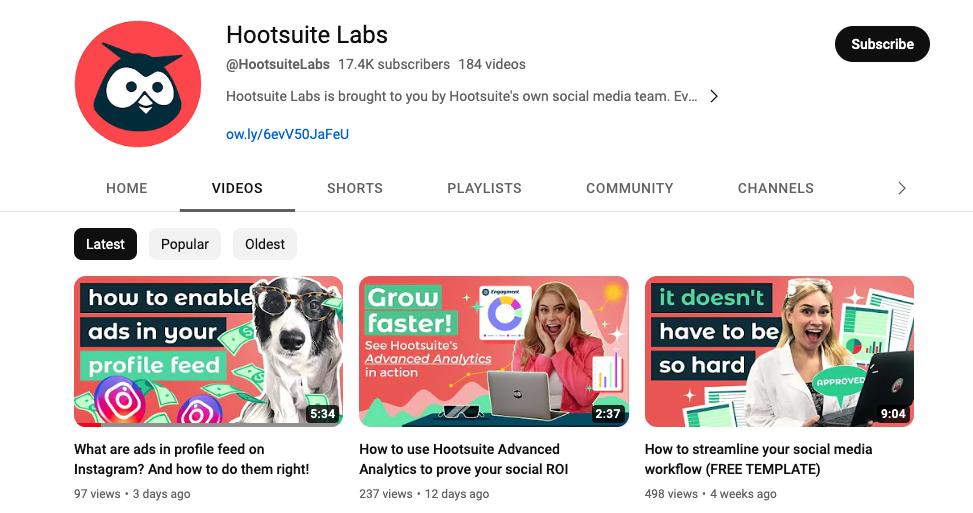973x513 pixels.
Task: Open the Instagram profile feed ads video thumbnail
Action: click(x=208, y=351)
